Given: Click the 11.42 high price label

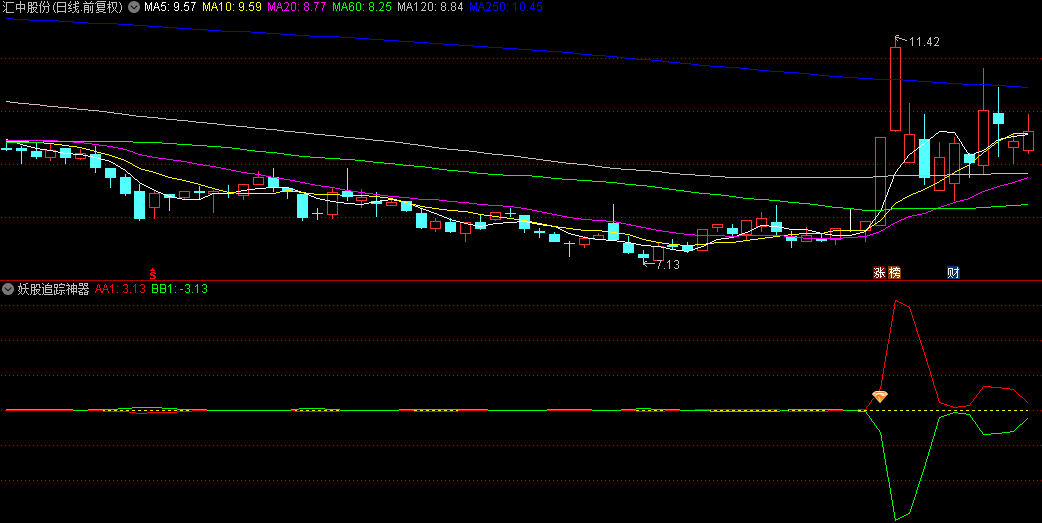Looking at the screenshot, I should tap(924, 42).
